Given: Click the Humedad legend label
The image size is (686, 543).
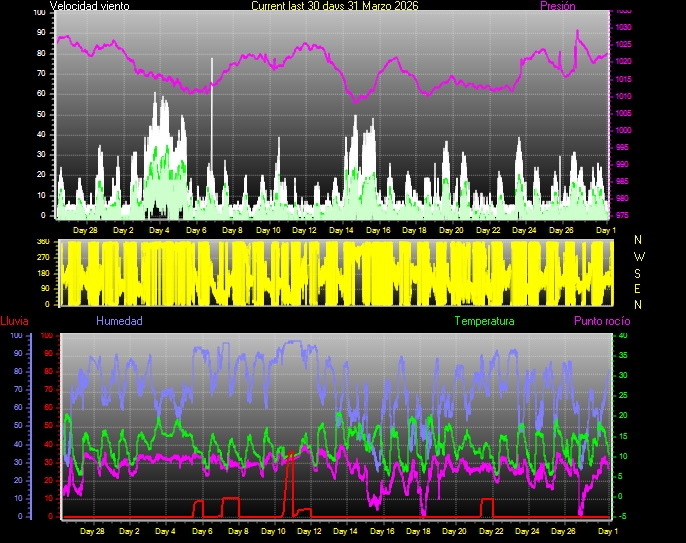Looking at the screenshot, I should coord(119,321).
